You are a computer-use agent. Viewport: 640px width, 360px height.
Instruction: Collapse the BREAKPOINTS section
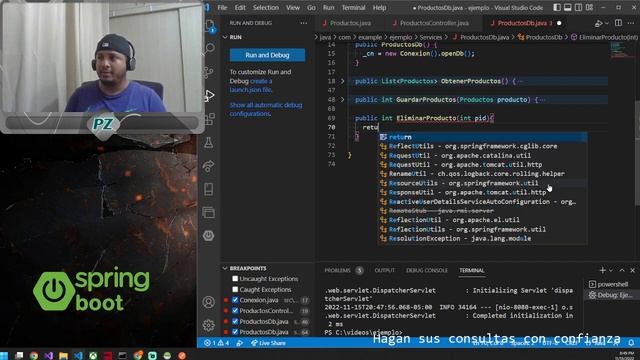[225, 268]
